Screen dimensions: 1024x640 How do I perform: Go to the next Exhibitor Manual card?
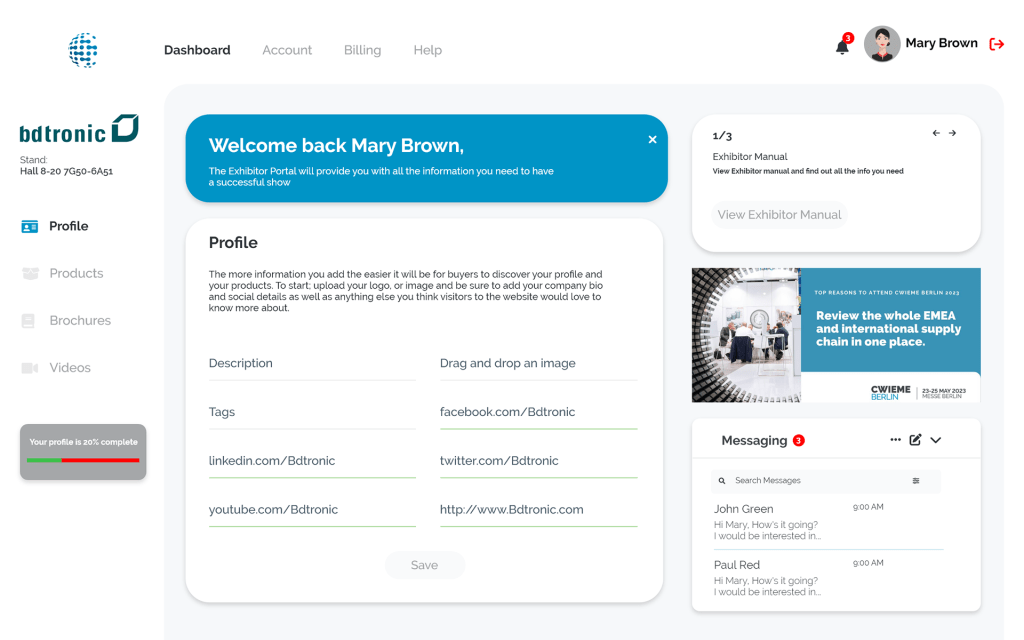(x=952, y=133)
